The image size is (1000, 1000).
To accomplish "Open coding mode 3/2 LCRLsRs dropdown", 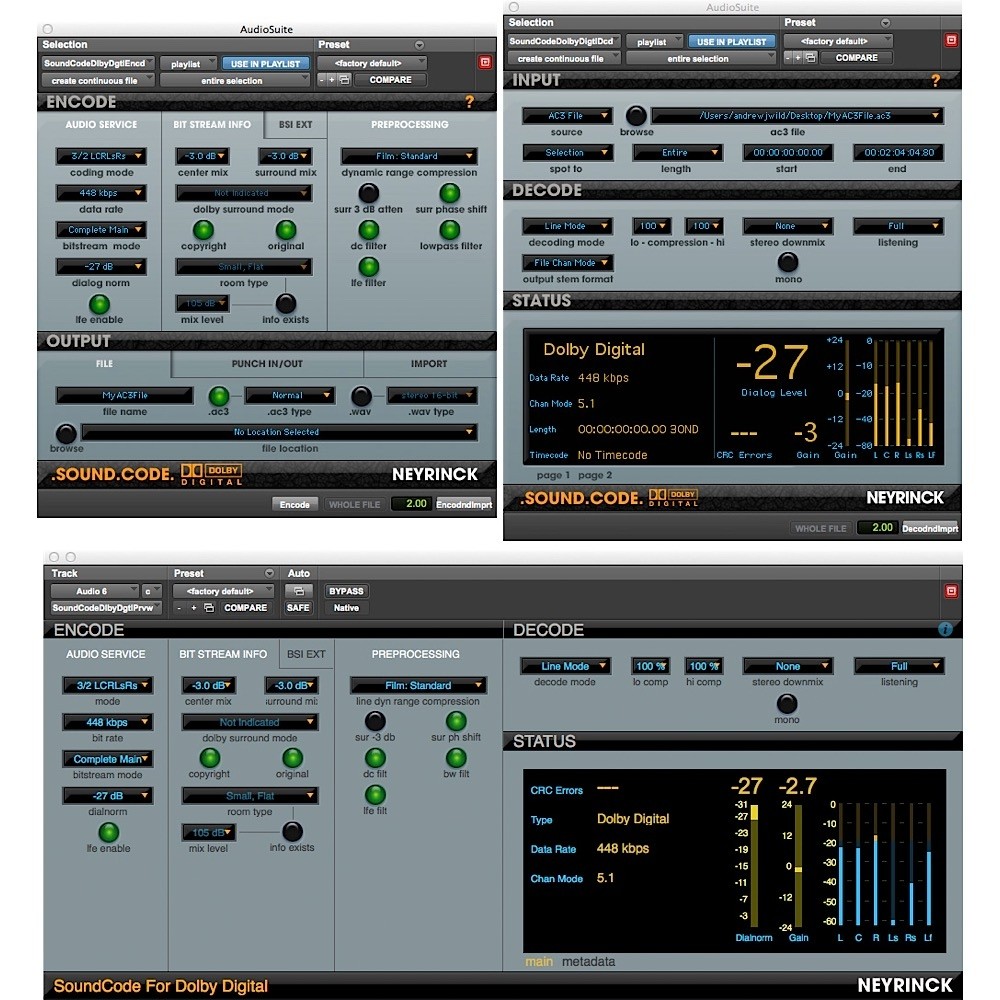I will [101, 156].
